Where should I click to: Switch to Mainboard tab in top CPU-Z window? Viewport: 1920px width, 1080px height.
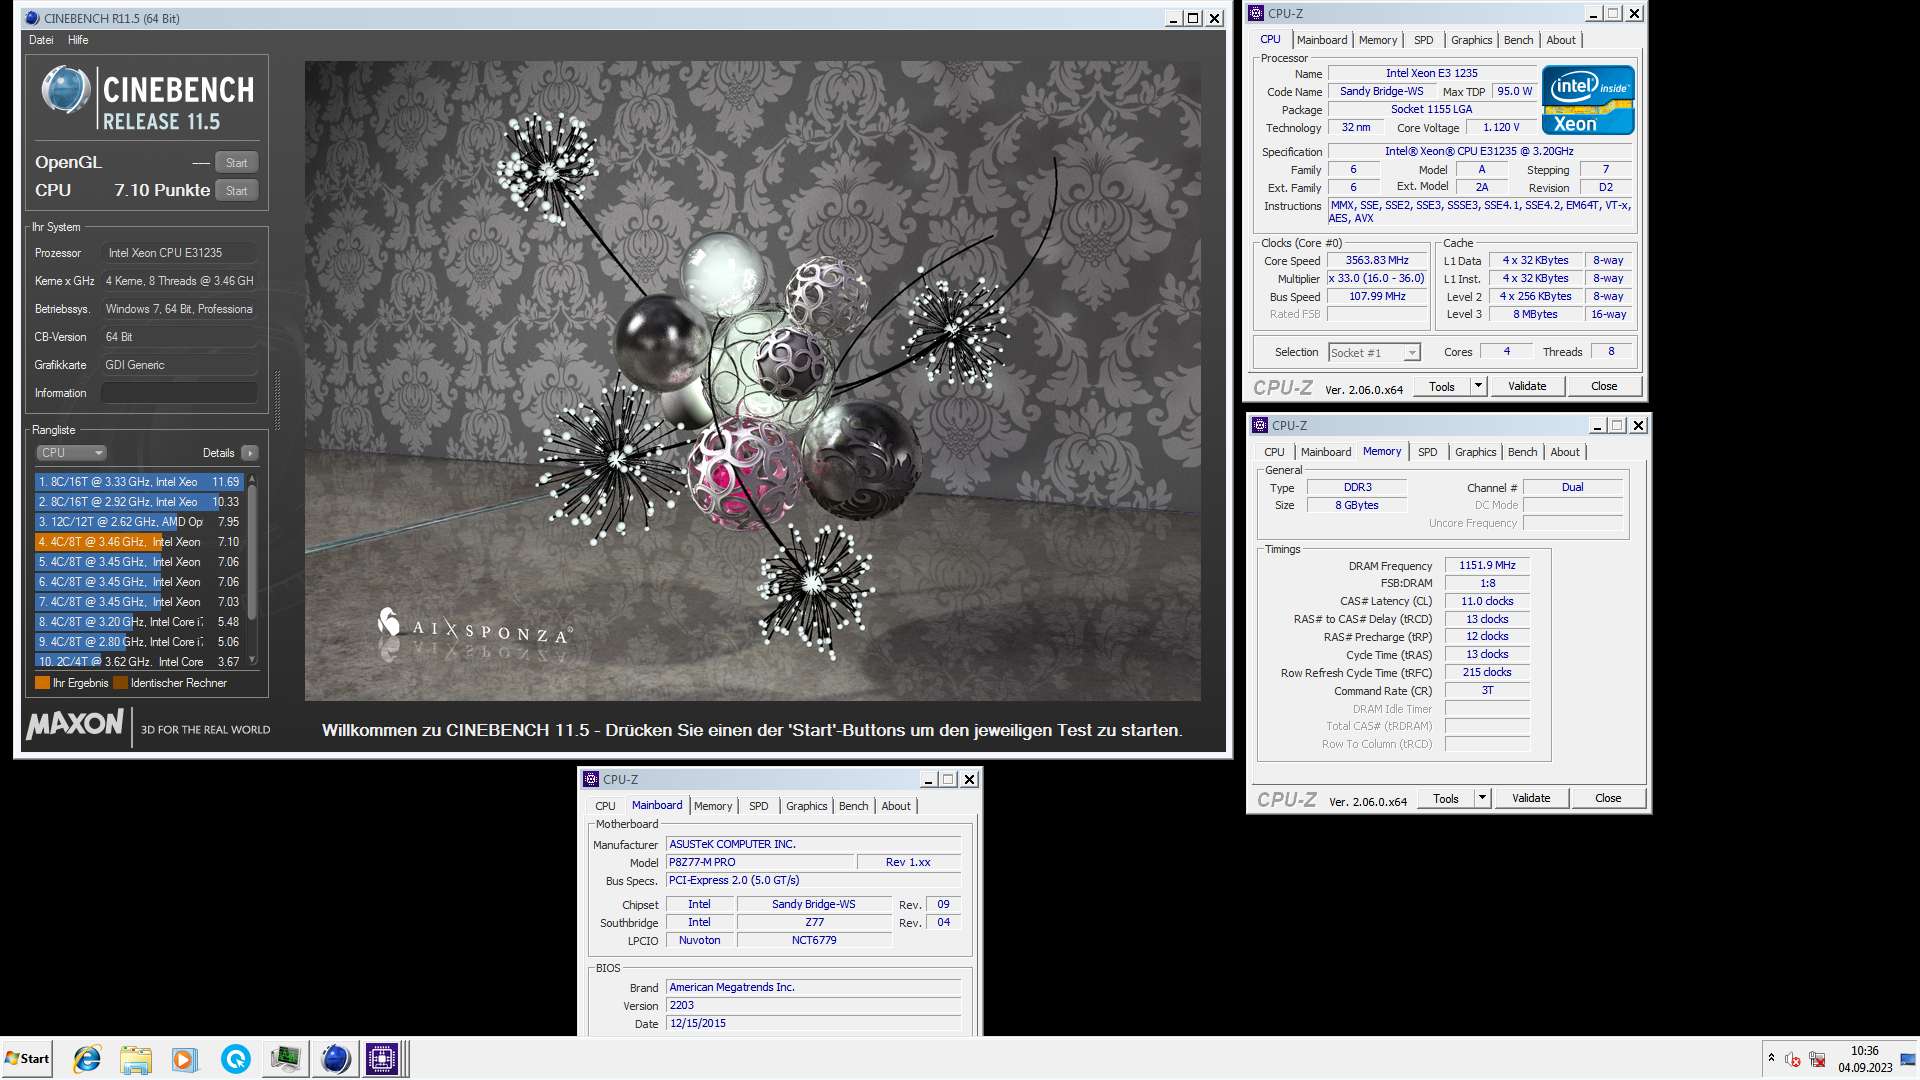(1322, 40)
